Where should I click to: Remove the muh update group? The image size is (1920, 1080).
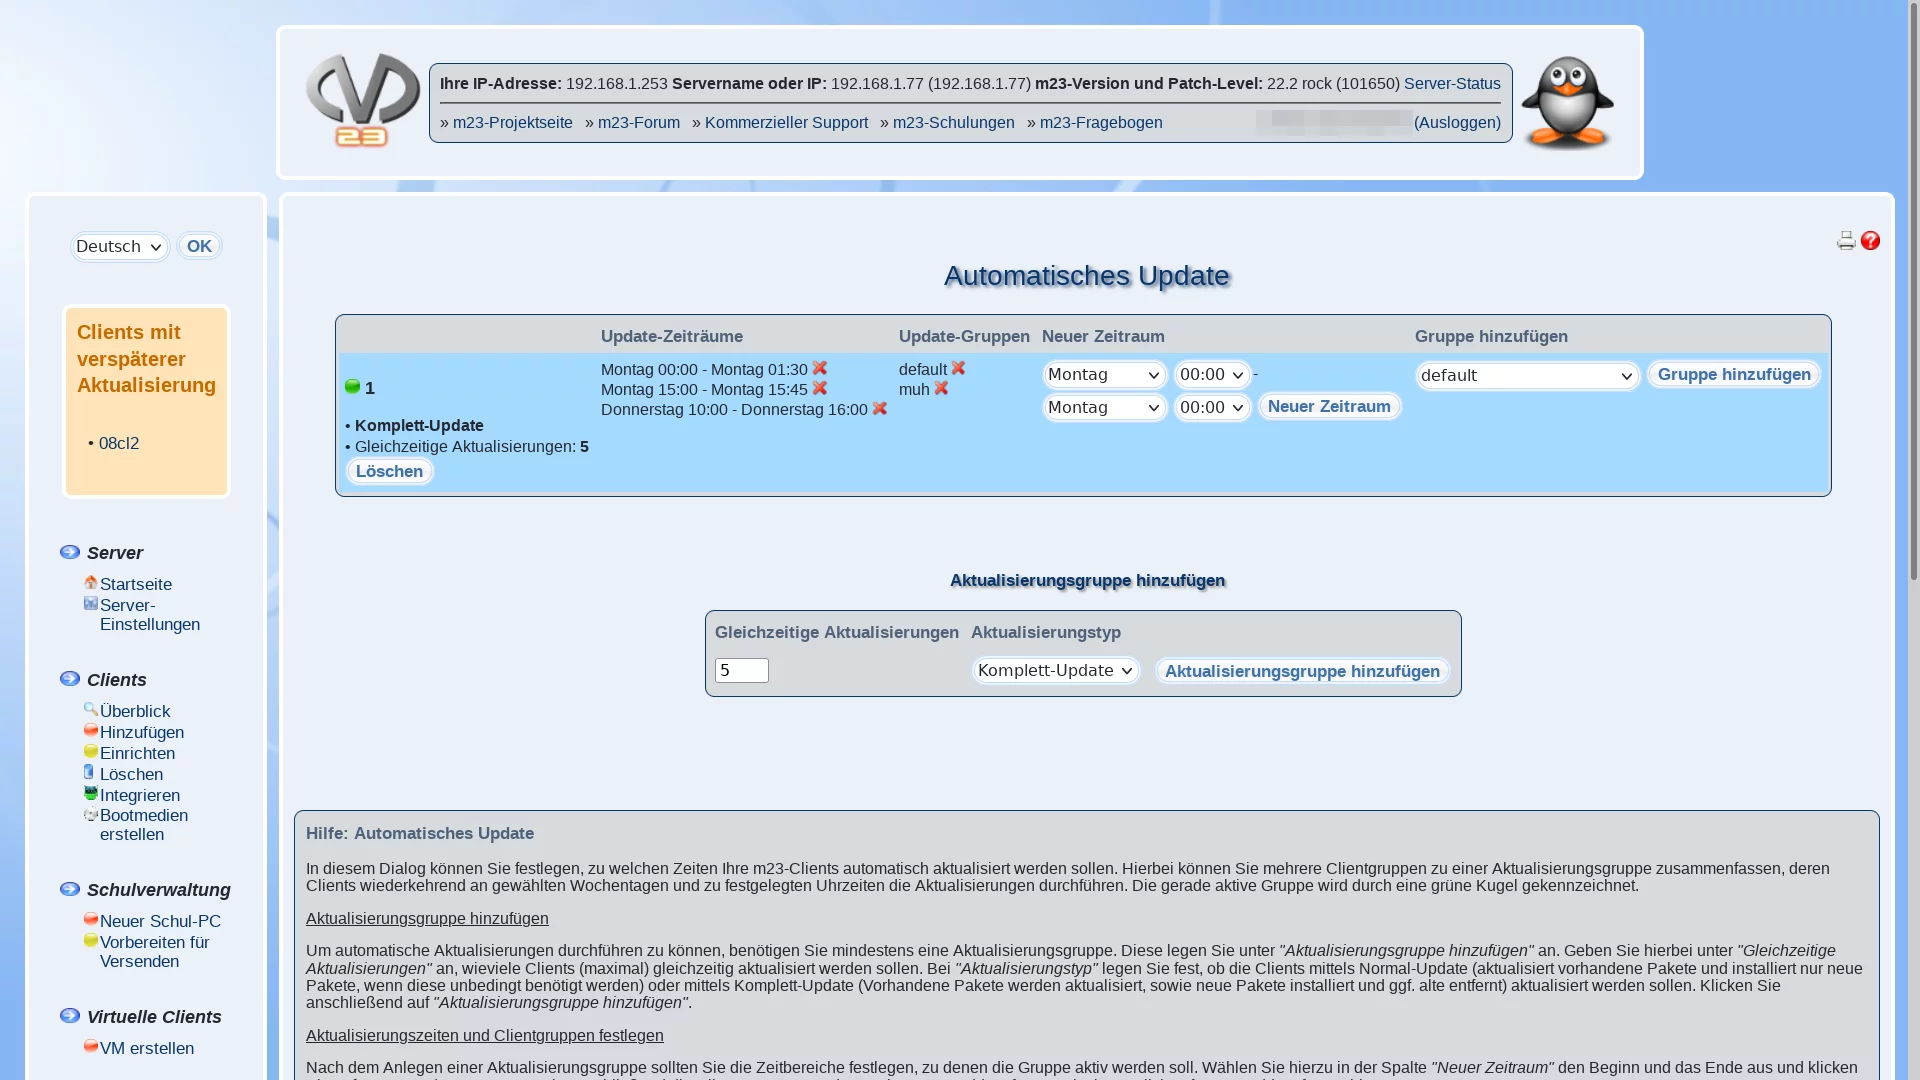click(x=942, y=388)
